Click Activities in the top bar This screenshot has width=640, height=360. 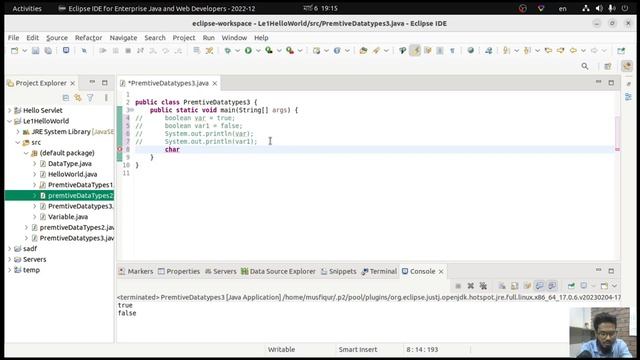(27, 9)
